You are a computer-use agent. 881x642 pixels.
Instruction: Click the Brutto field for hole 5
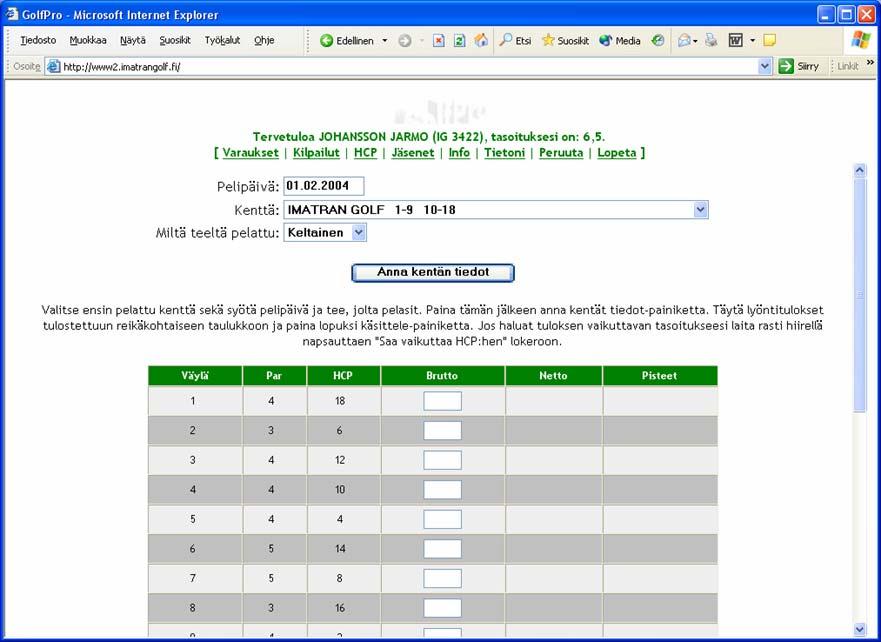point(442,519)
